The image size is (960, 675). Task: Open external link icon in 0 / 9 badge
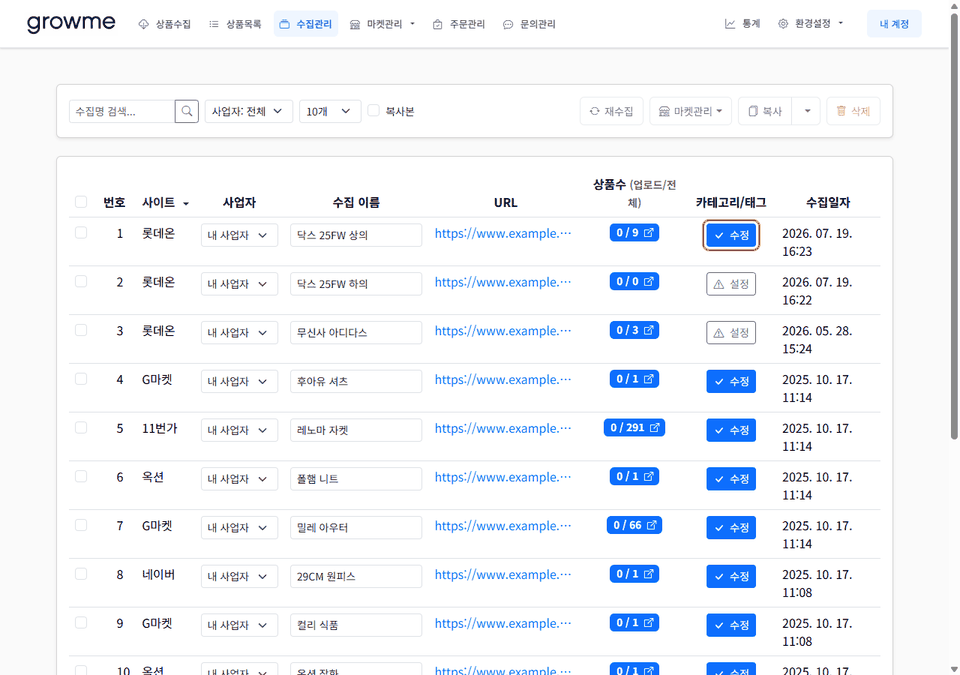coord(648,233)
